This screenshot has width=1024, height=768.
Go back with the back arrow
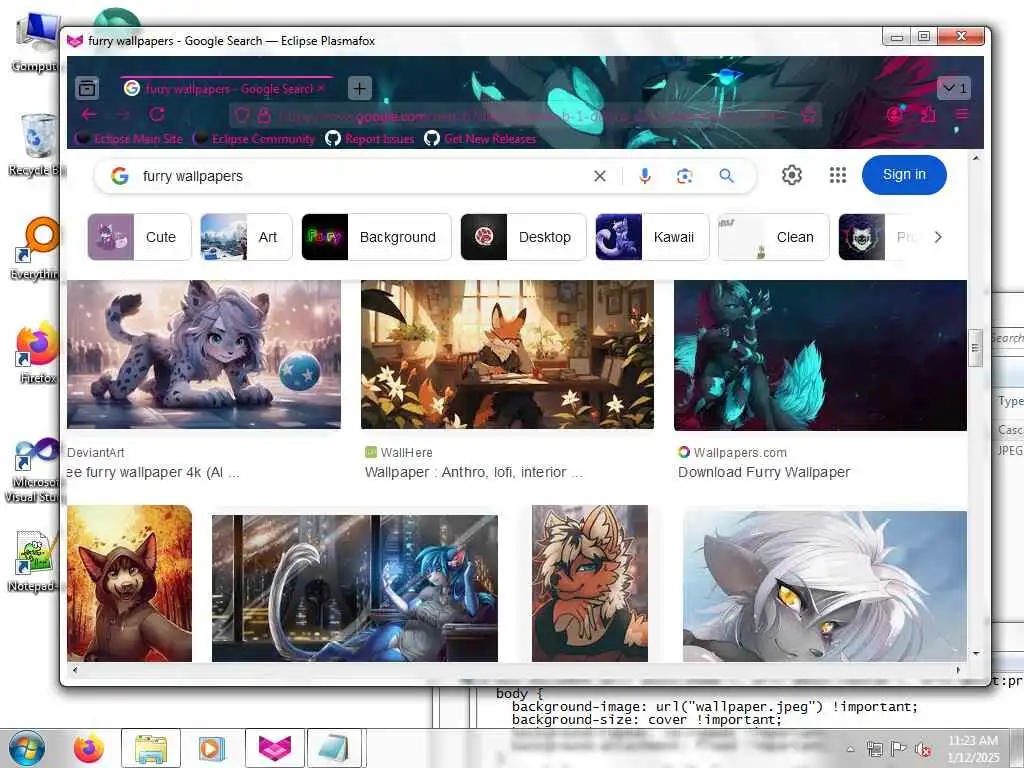(x=89, y=115)
